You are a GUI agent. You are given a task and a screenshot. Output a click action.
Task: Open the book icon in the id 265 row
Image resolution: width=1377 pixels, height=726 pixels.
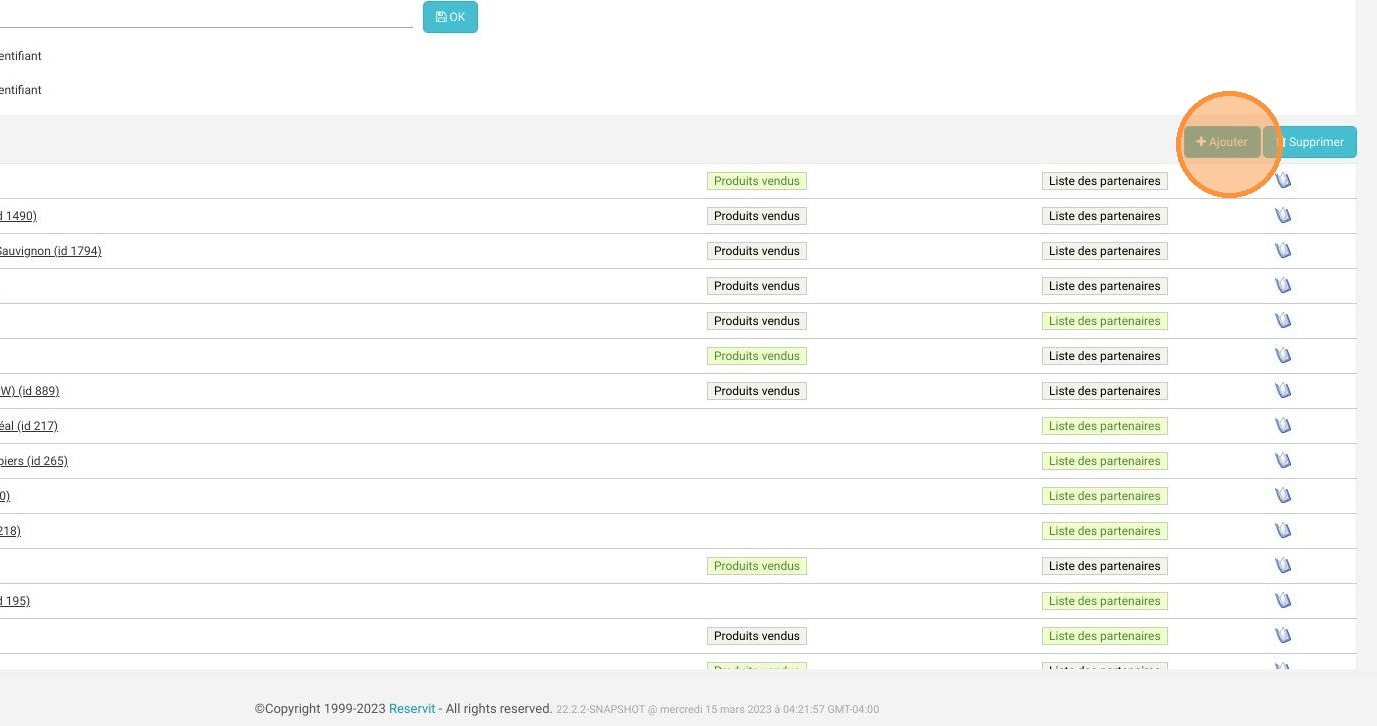coord(1283,460)
